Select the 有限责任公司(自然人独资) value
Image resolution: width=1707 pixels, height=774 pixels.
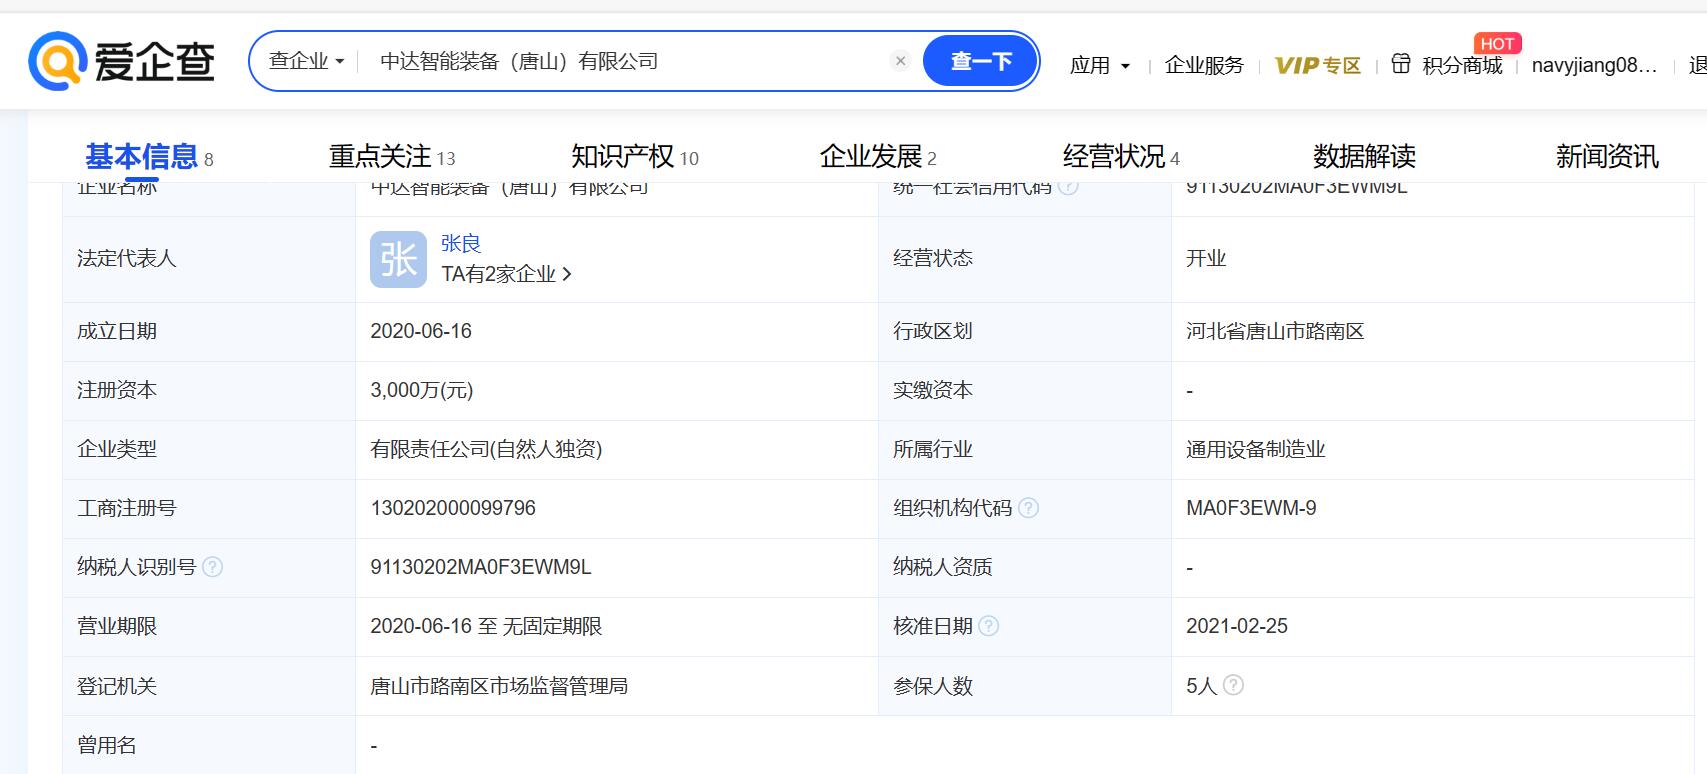(486, 449)
